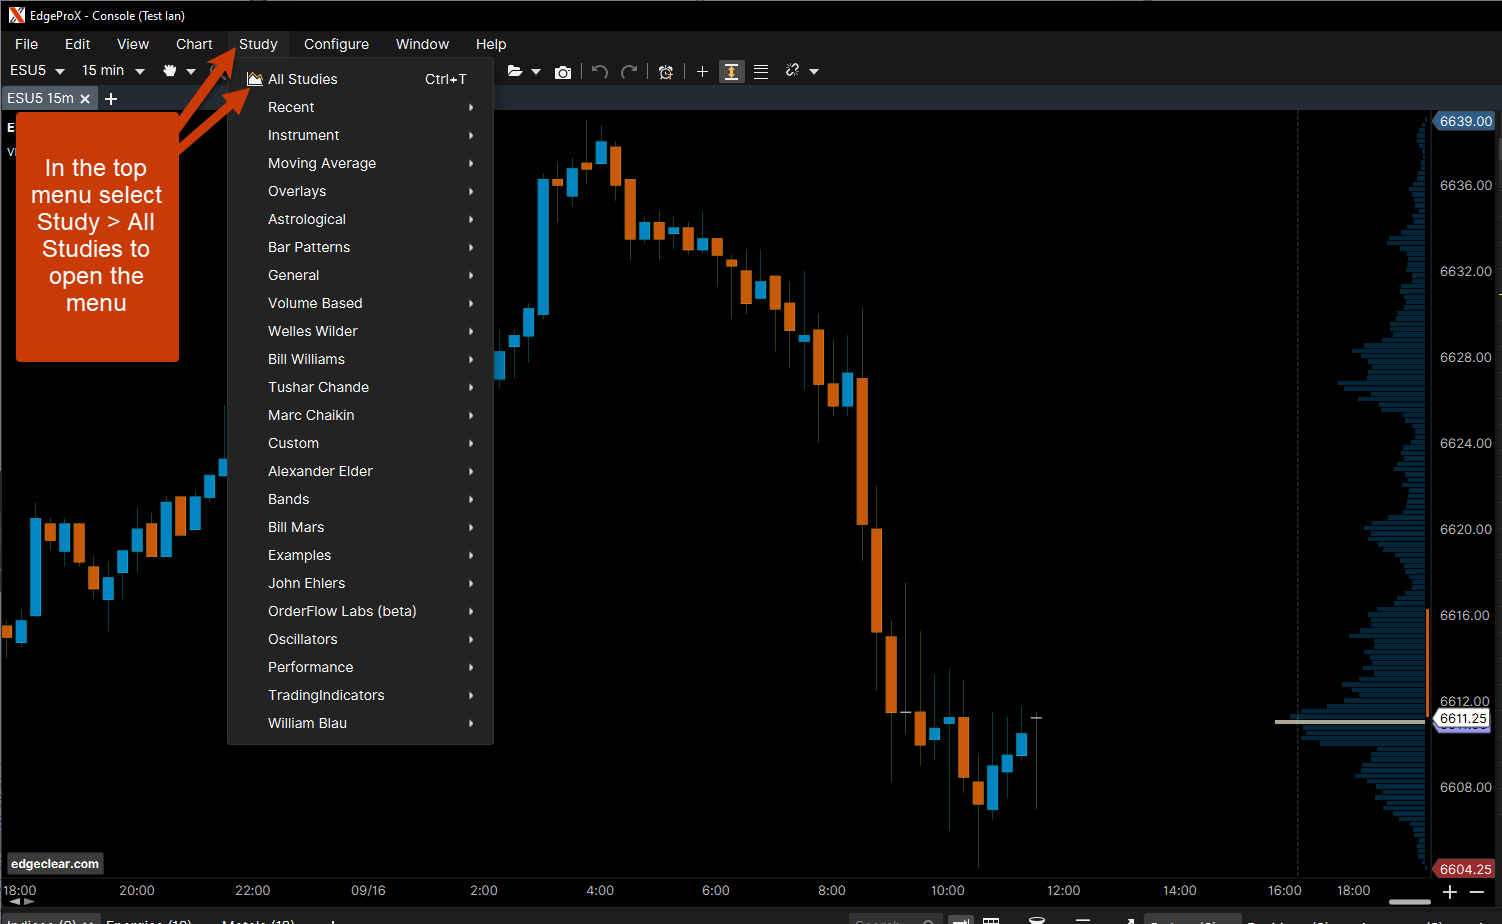Click the zoom out minus button
The image size is (1502, 924).
[1477, 892]
